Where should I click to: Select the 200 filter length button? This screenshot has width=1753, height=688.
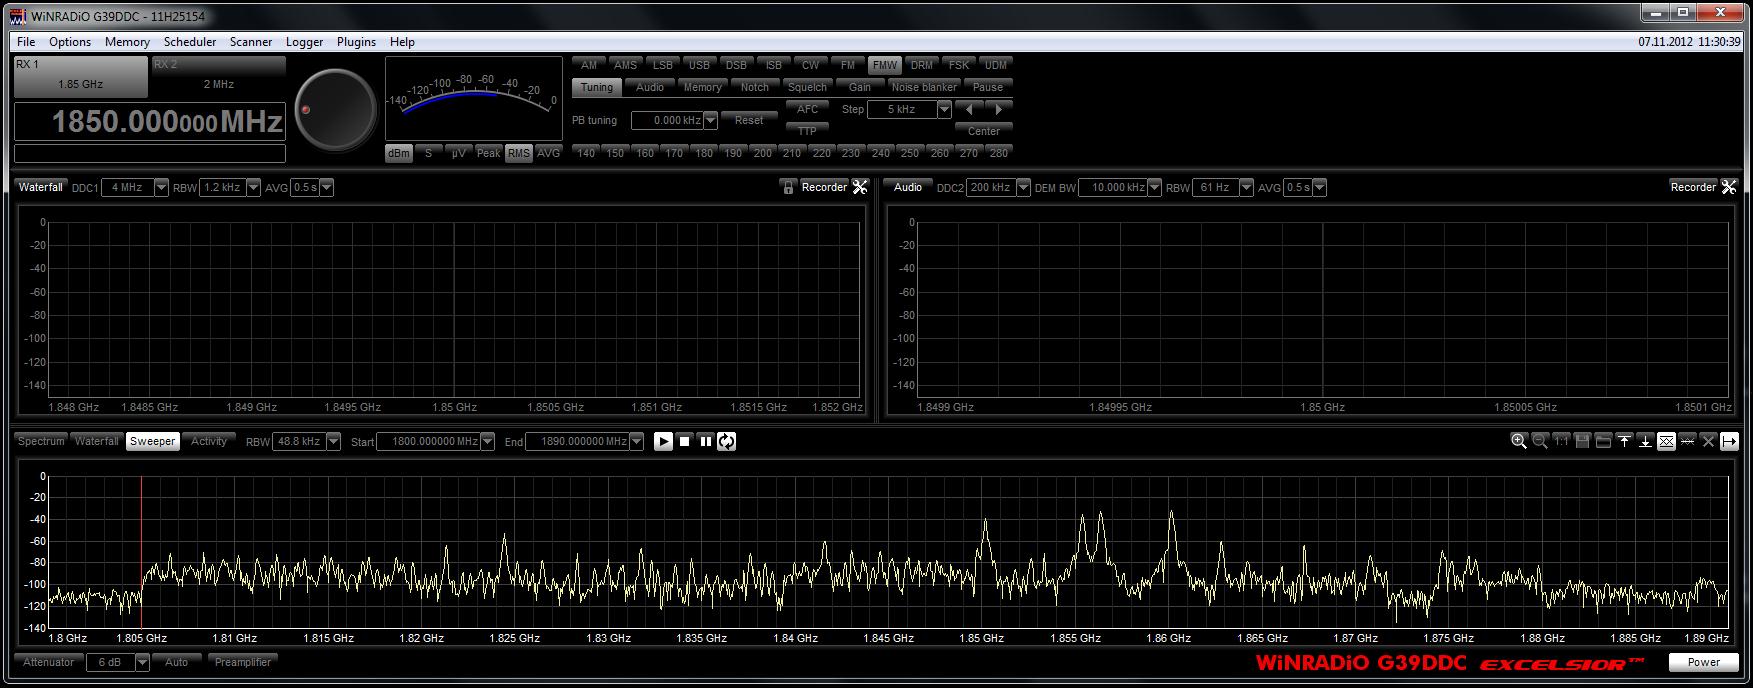point(763,153)
